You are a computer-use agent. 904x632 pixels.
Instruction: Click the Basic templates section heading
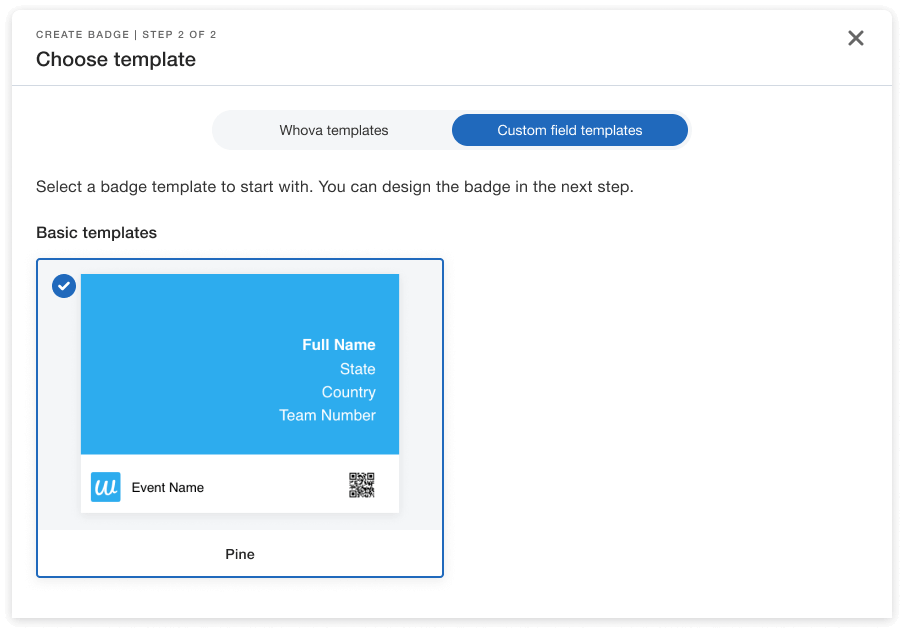[x=96, y=233]
